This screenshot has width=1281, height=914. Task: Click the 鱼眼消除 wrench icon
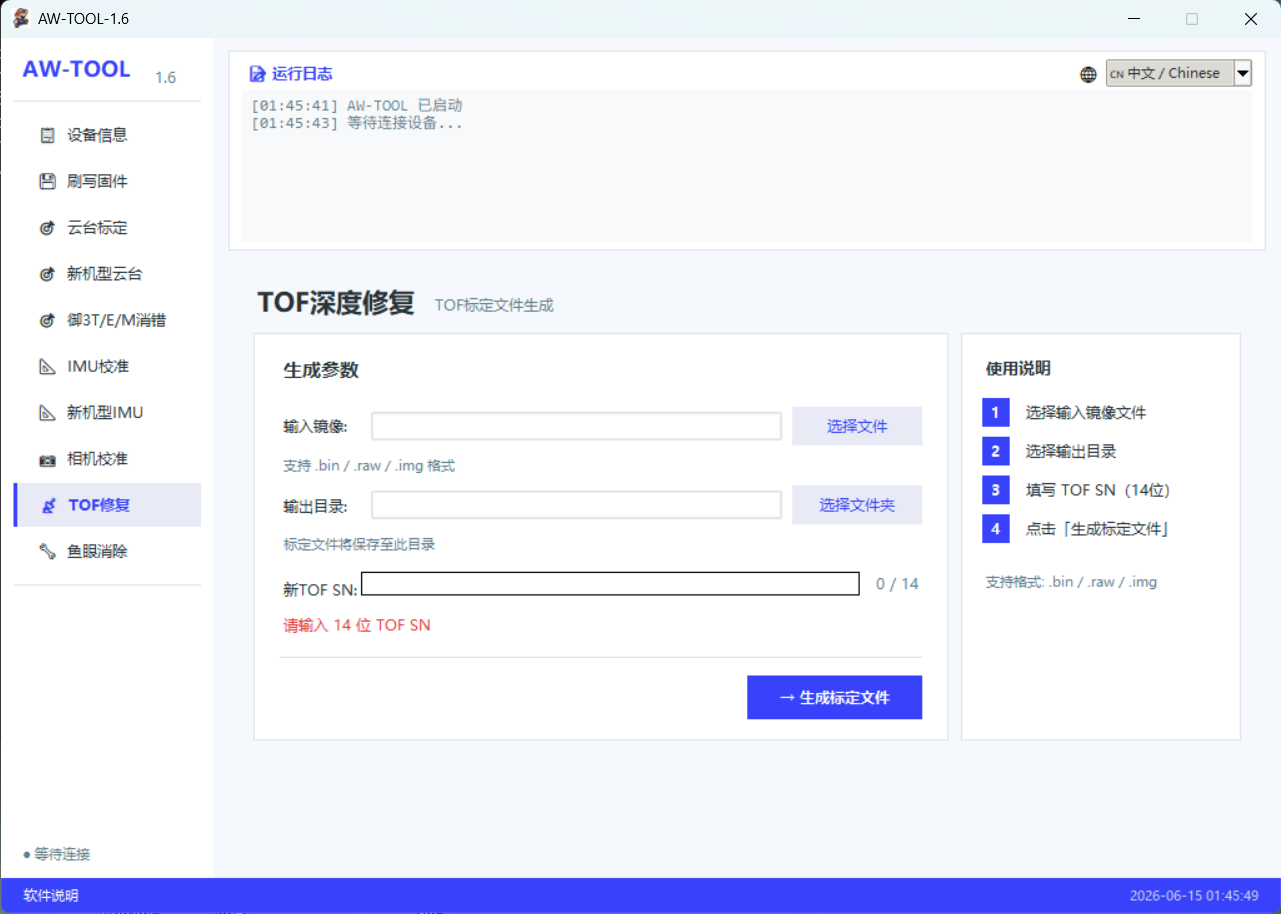click(47, 551)
